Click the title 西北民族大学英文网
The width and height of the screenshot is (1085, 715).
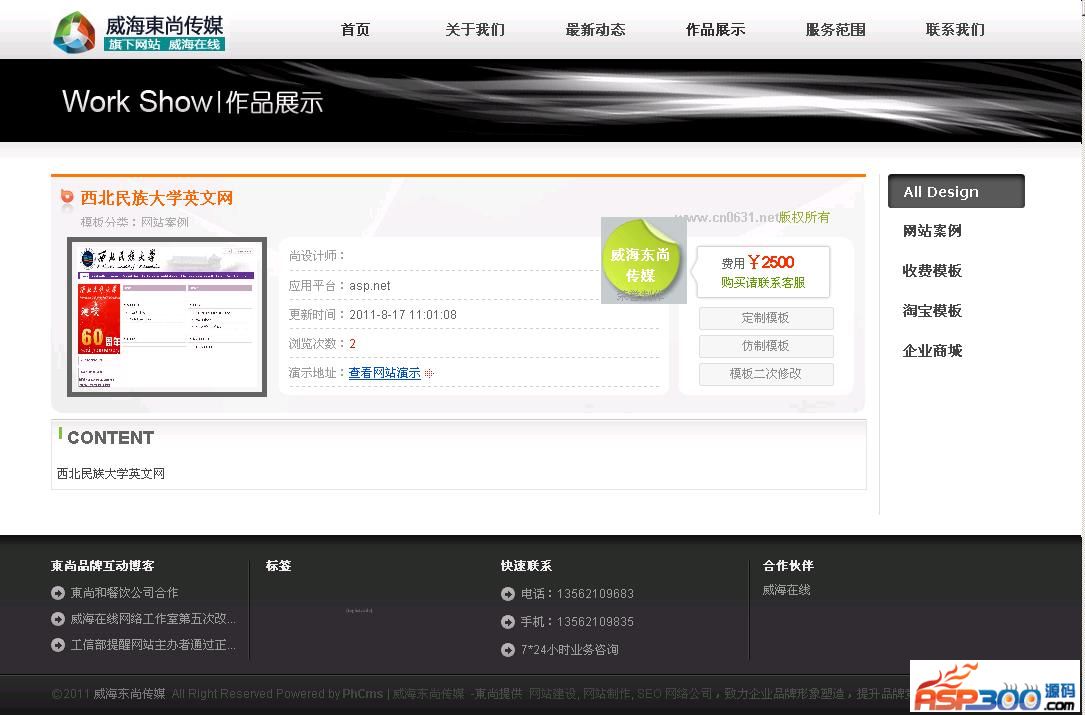[x=156, y=199]
